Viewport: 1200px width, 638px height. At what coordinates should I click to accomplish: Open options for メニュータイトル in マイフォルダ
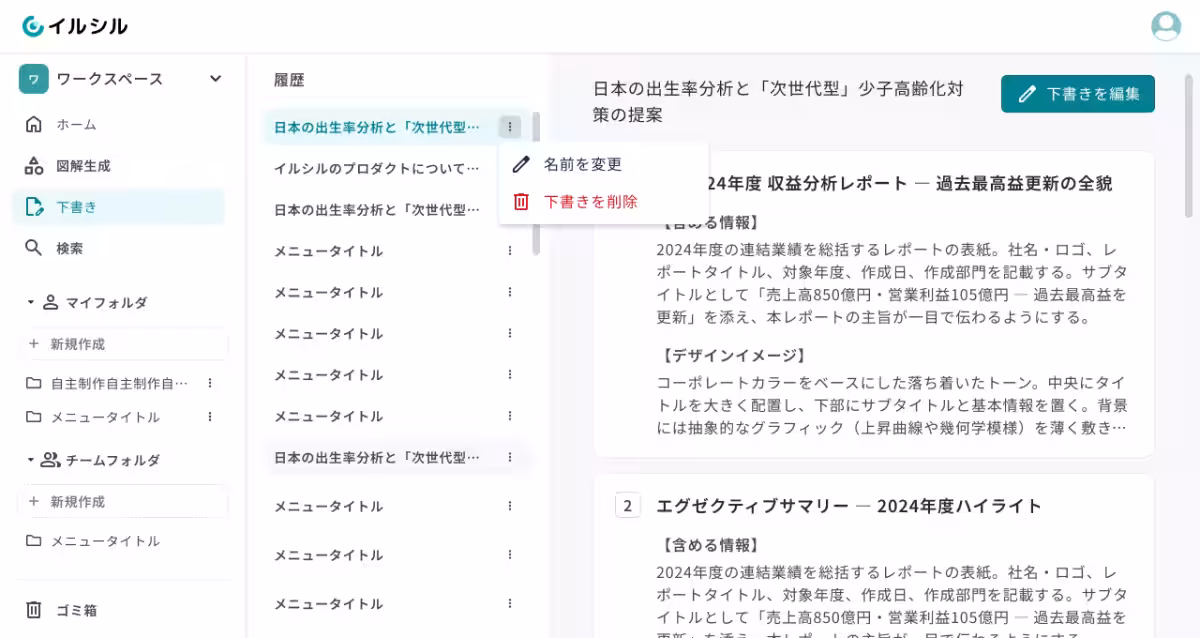point(210,417)
